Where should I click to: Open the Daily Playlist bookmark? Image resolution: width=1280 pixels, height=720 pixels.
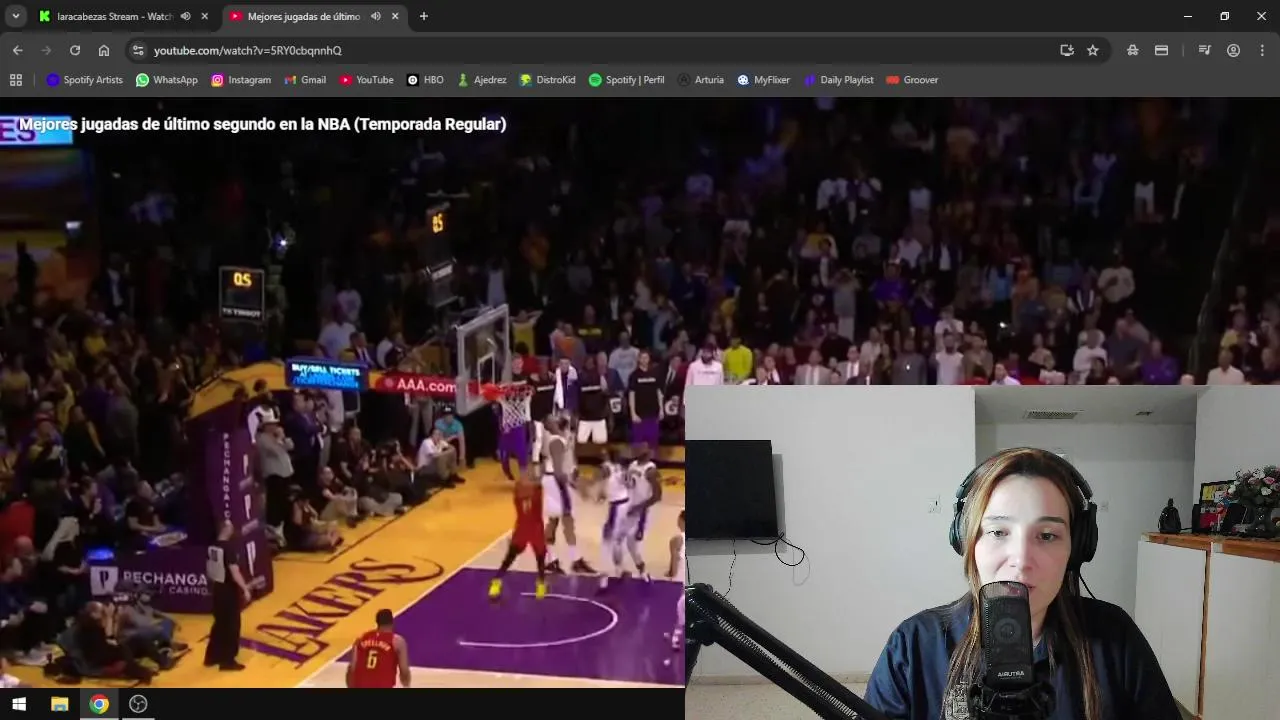(x=838, y=80)
